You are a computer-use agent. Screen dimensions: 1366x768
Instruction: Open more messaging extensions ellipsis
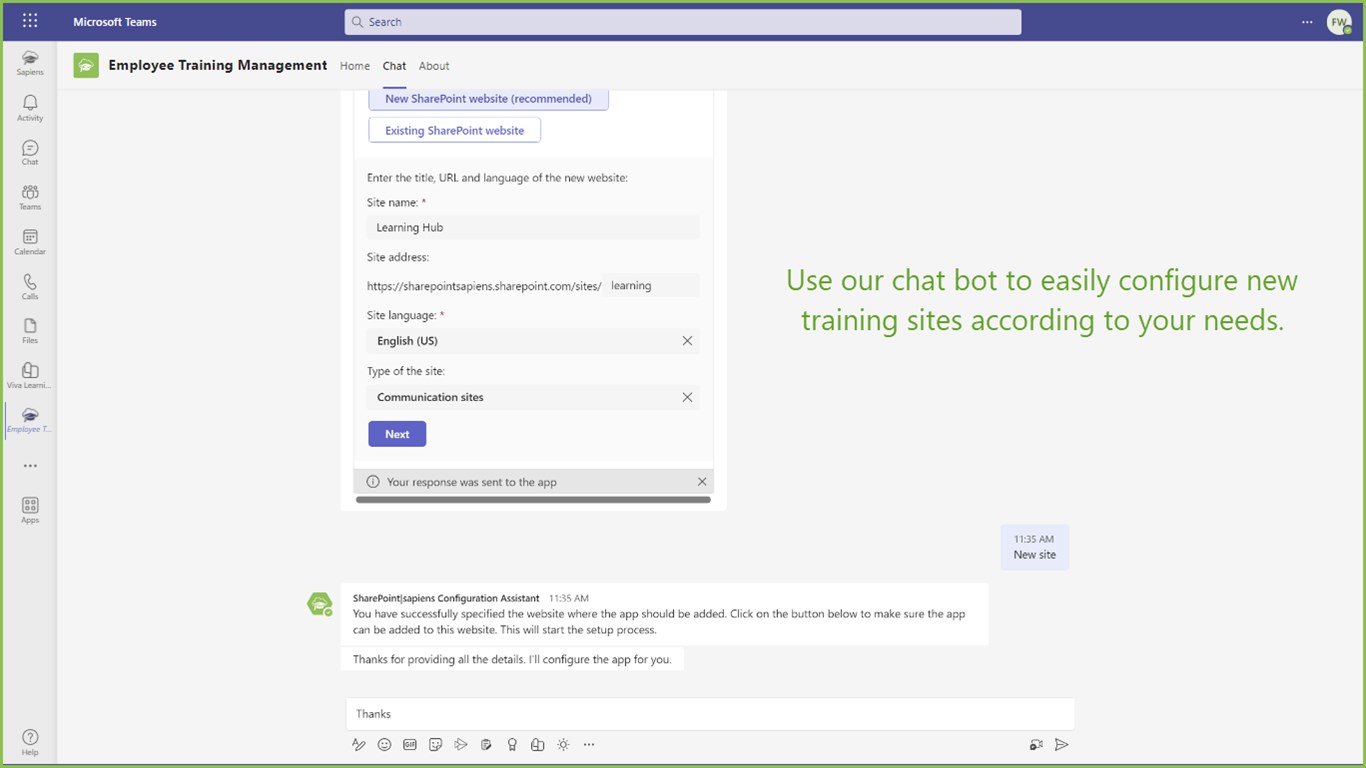589,744
